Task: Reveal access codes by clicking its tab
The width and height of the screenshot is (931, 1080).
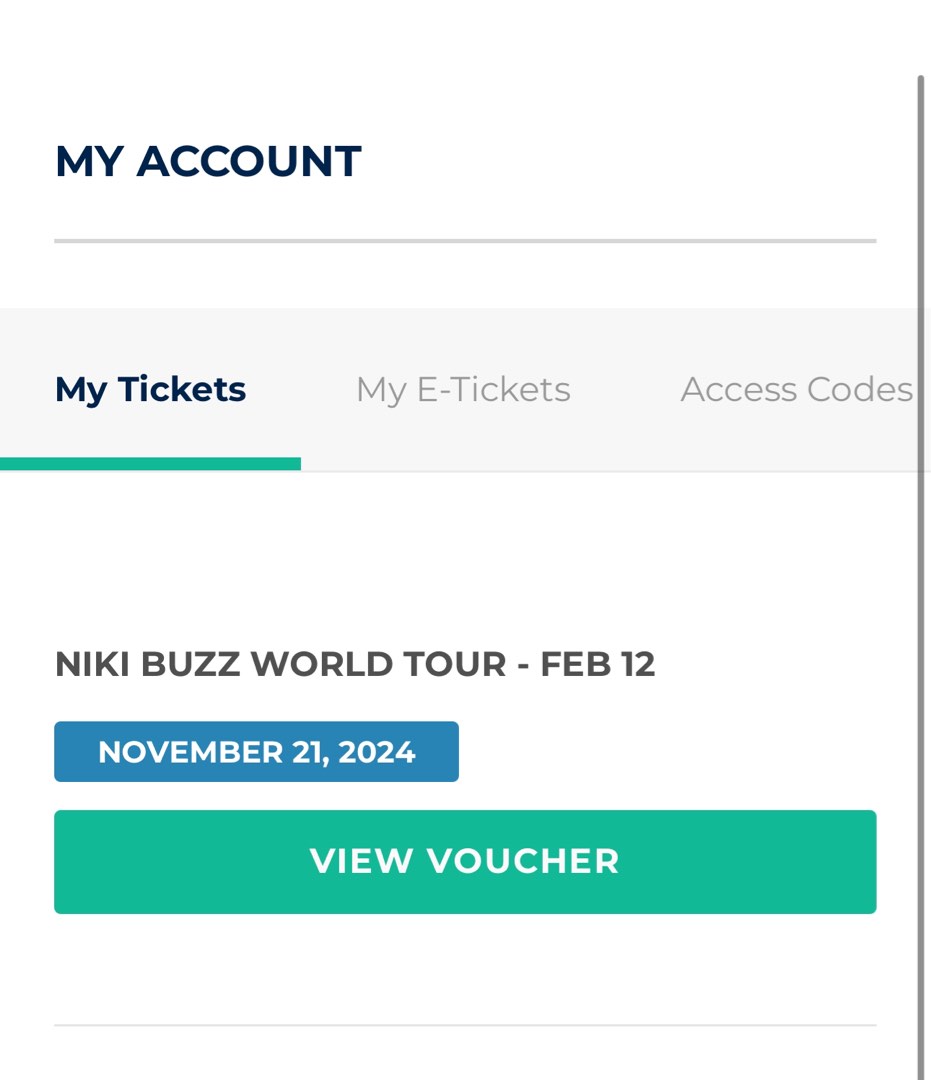Action: coord(795,389)
